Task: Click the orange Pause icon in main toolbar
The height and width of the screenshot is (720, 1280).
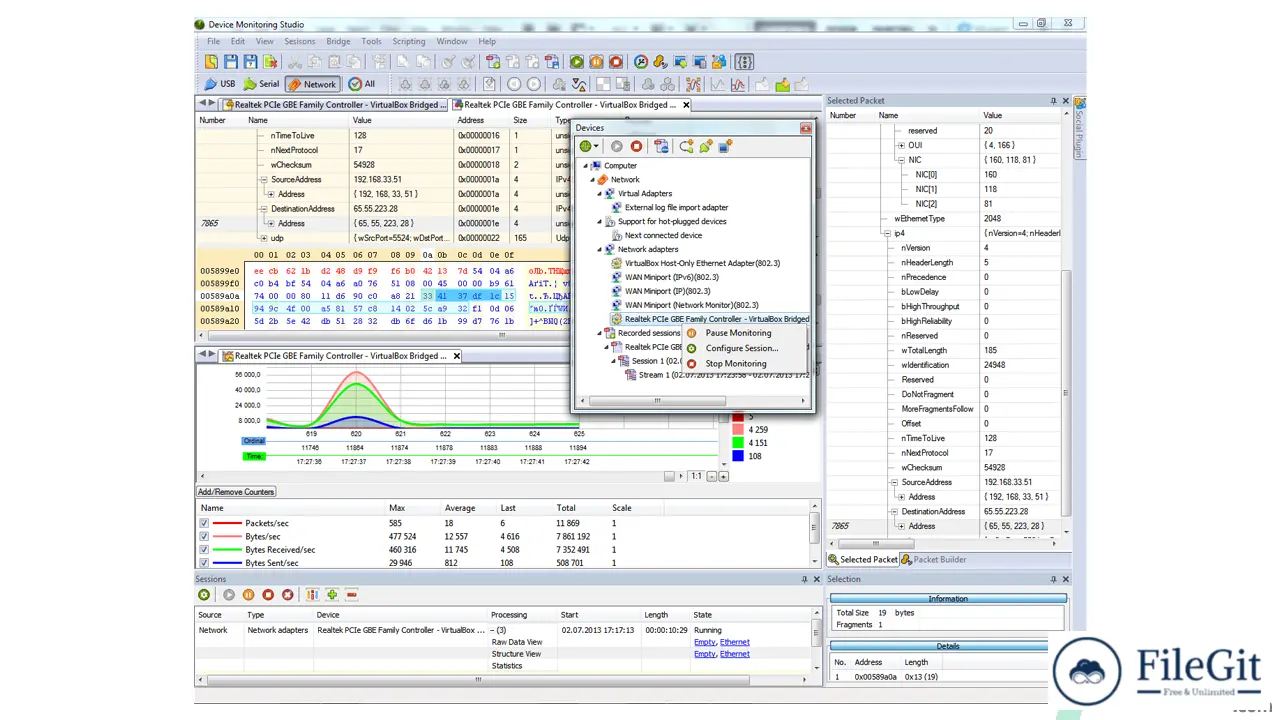Action: (596, 62)
